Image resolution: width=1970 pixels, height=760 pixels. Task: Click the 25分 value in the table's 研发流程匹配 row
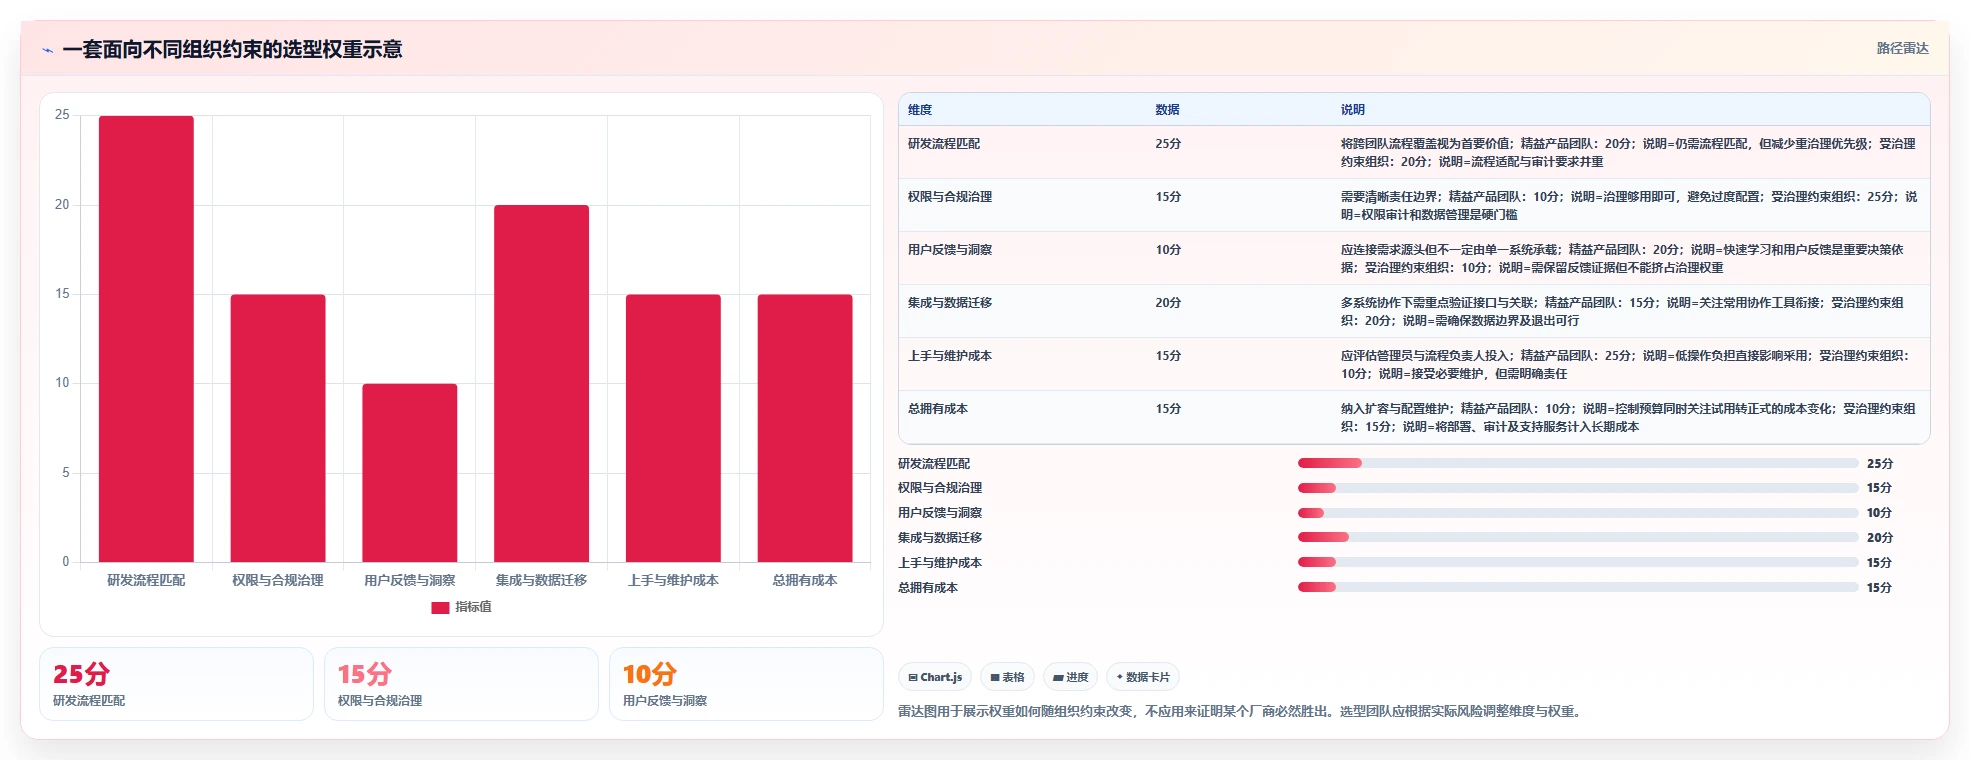tap(1168, 144)
